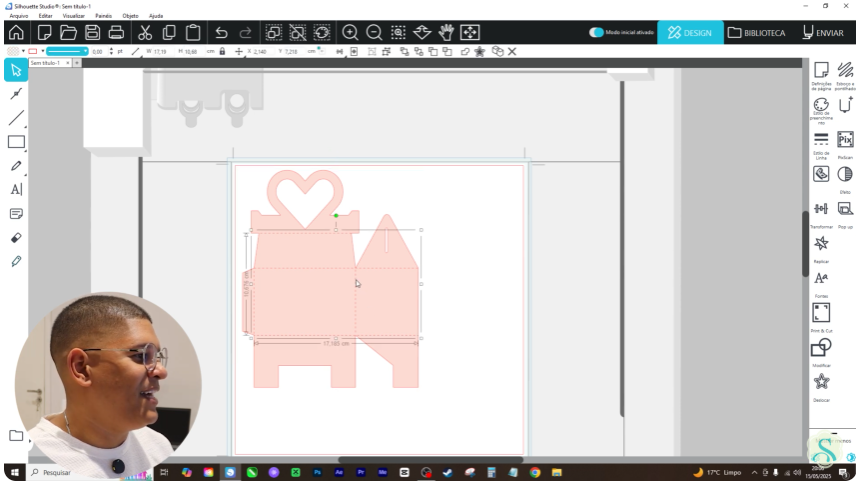Toggle Modo inicial ativado switch
856x481 pixels.
pos(596,32)
